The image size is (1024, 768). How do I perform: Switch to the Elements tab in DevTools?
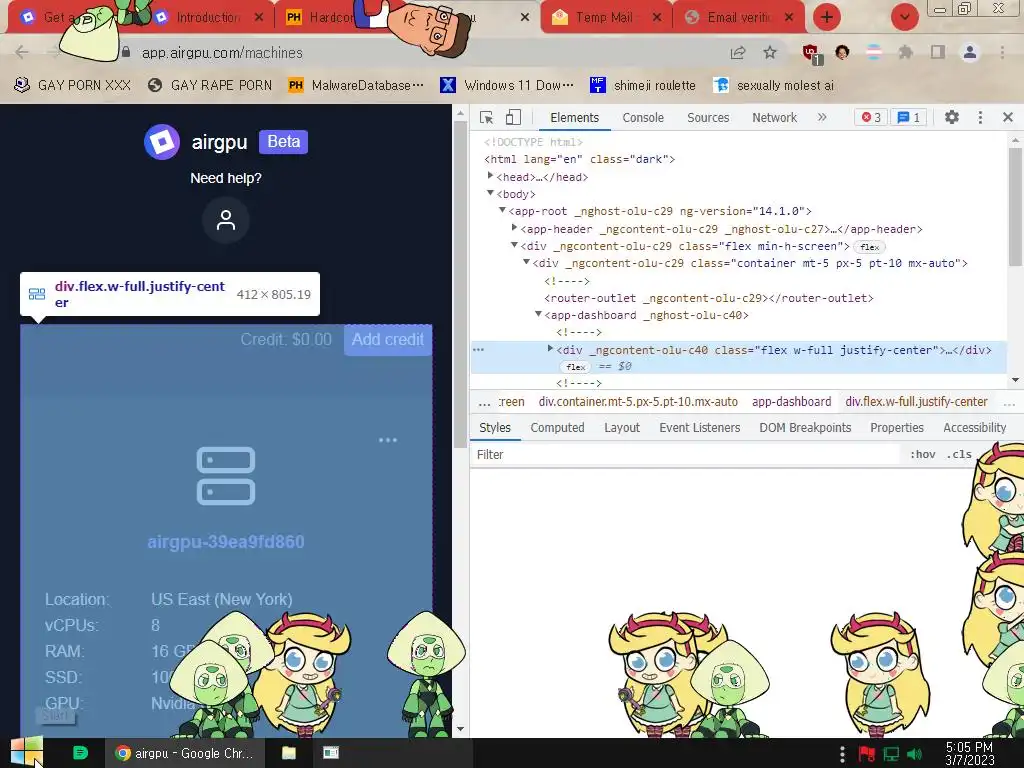(x=574, y=118)
